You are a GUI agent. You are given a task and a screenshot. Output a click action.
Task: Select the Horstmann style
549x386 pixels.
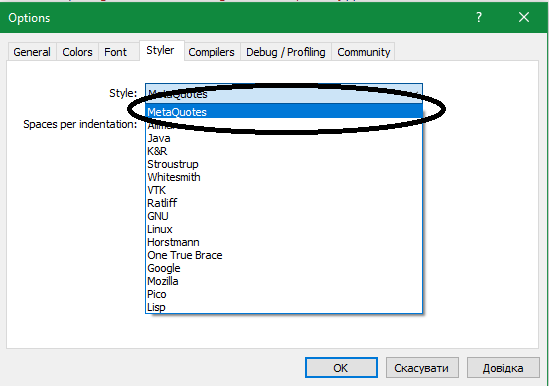pyautogui.click(x=284, y=242)
